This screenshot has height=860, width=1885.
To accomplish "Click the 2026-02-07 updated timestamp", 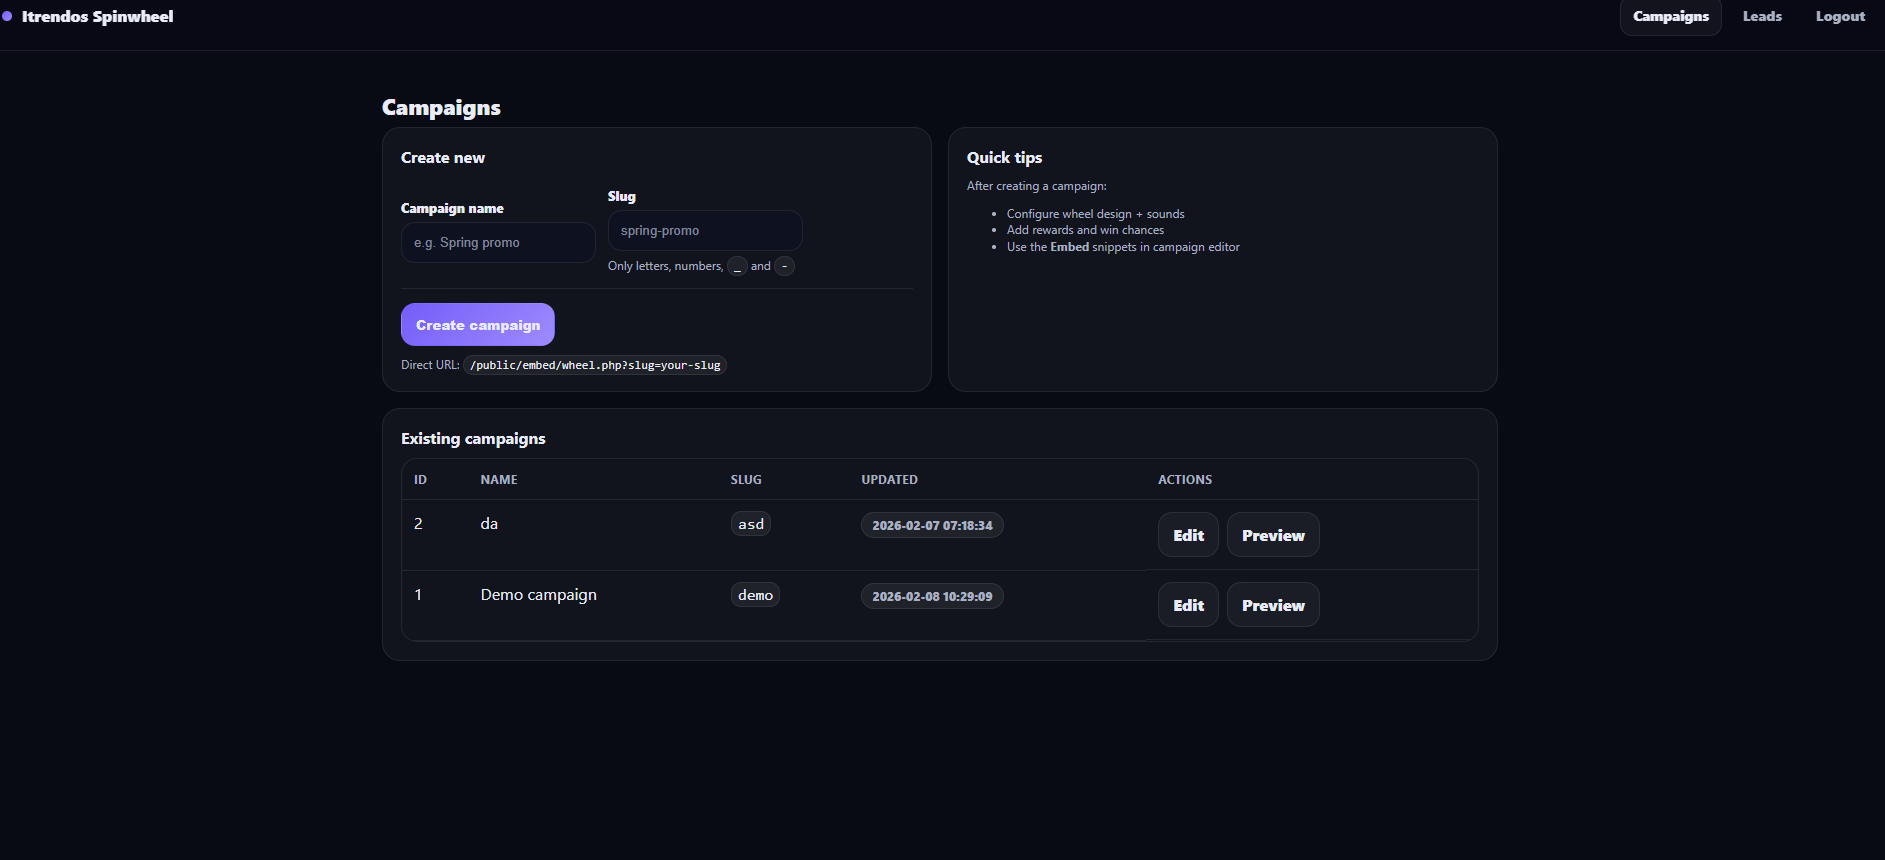I will [x=932, y=526].
